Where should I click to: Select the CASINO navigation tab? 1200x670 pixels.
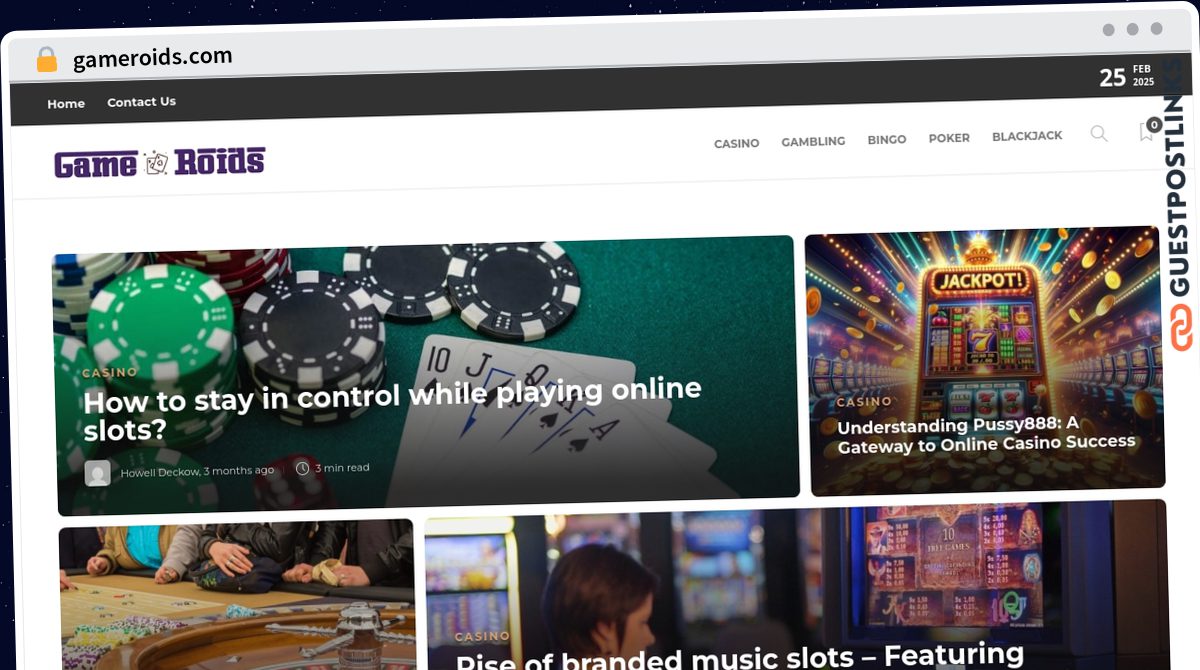[x=736, y=144]
